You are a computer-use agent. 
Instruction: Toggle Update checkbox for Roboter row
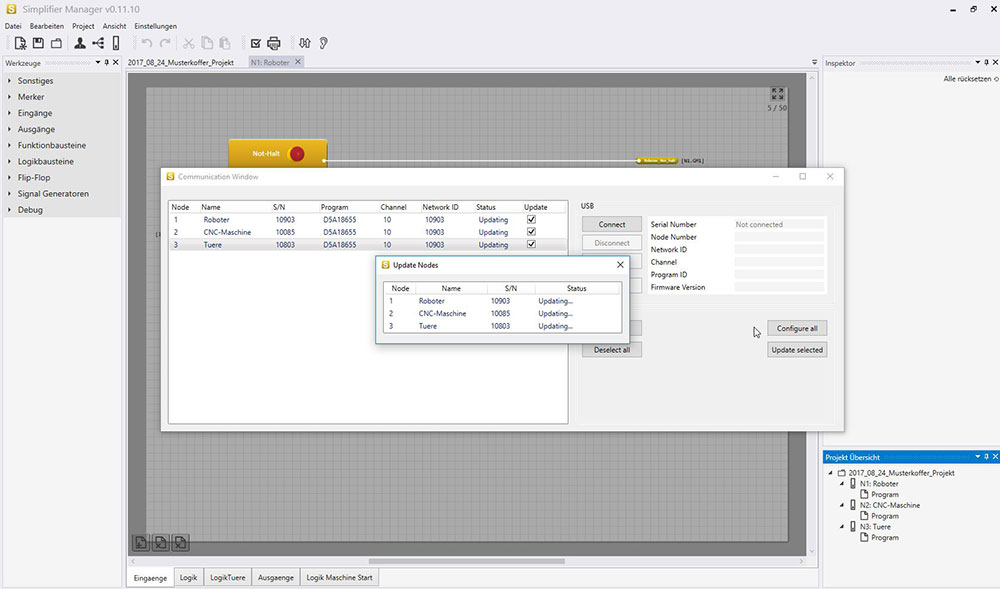pyautogui.click(x=531, y=219)
